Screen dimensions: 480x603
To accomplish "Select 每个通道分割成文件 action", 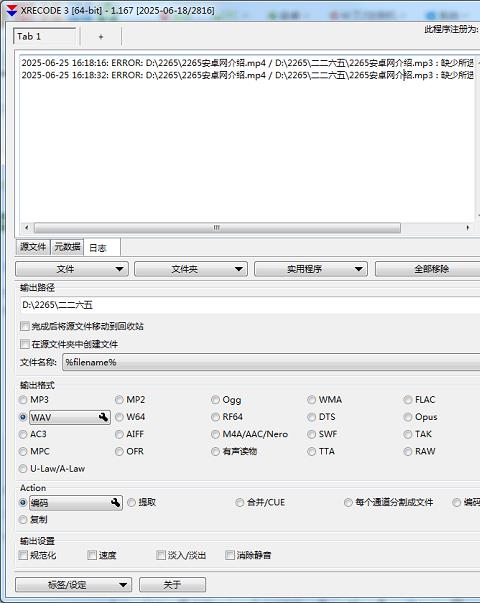I will click(x=348, y=503).
